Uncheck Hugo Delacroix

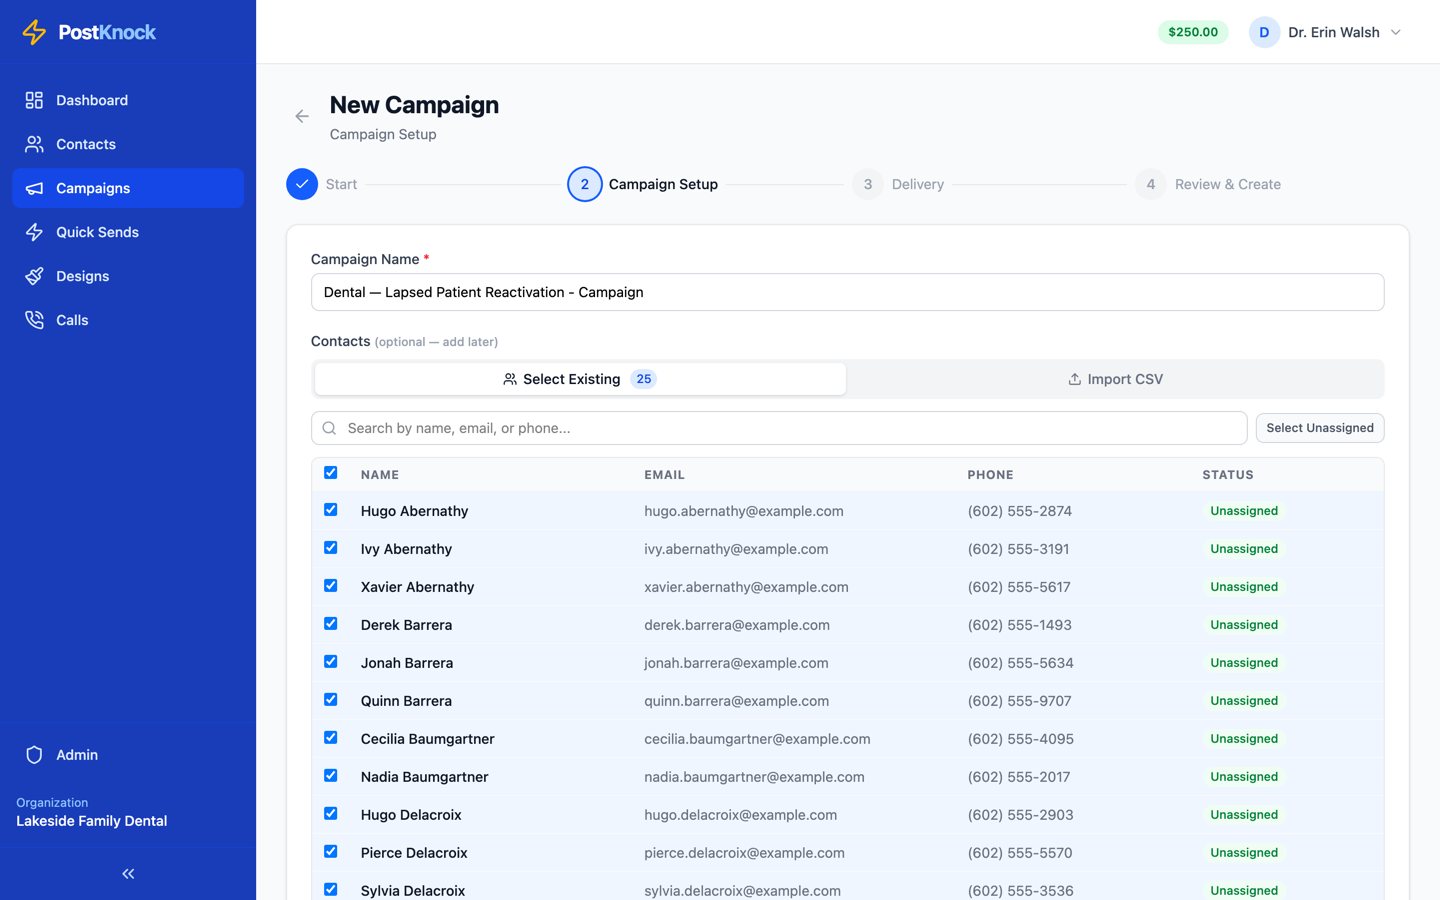coord(331,814)
